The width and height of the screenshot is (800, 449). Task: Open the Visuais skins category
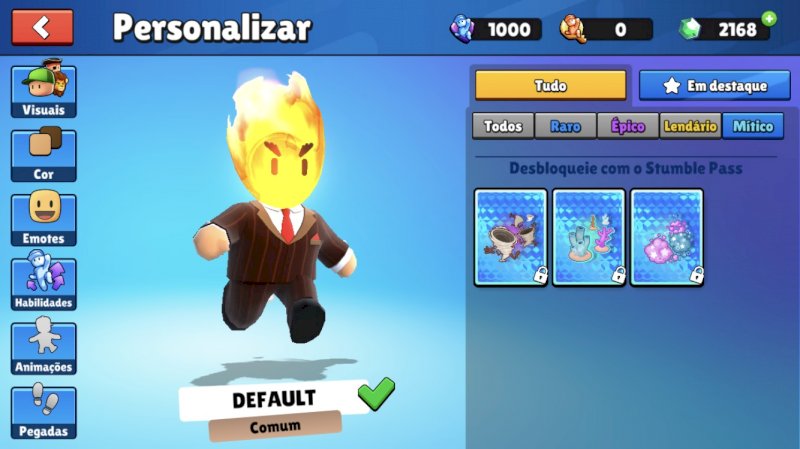pos(43,89)
